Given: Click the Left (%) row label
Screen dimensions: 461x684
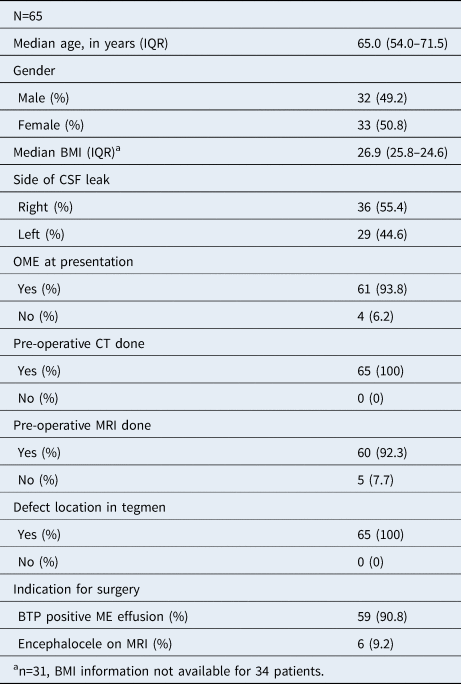Looking at the screenshot, I should 41,235.
